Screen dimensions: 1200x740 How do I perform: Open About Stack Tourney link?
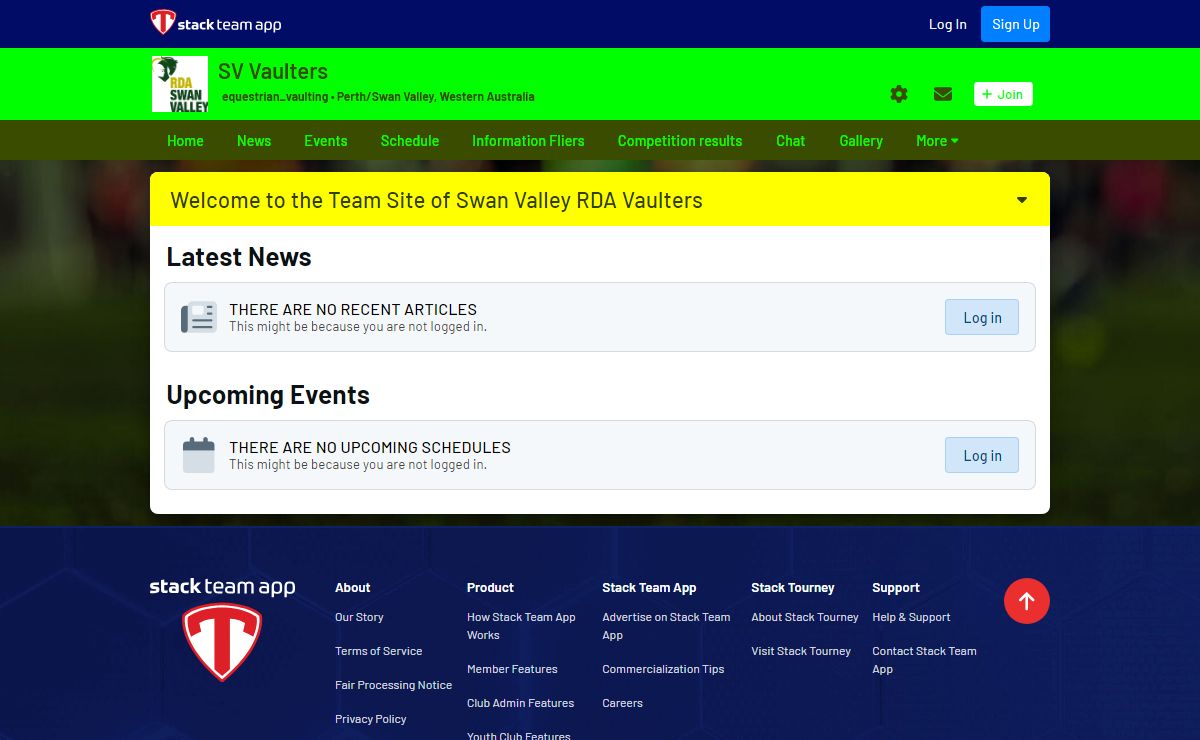pyautogui.click(x=805, y=617)
